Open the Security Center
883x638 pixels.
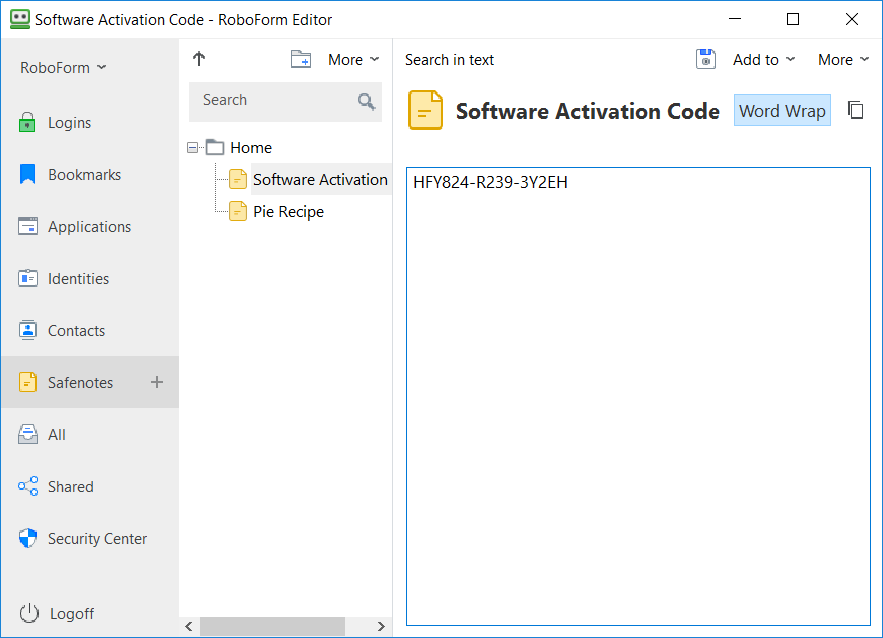(90, 539)
